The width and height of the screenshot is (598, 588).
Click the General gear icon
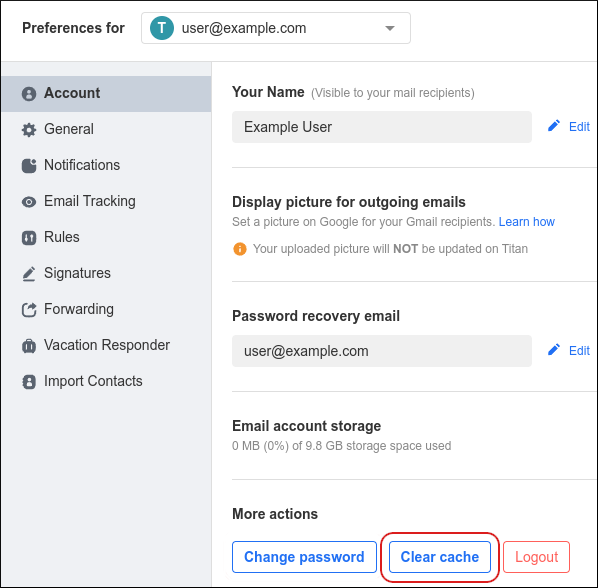pos(29,130)
